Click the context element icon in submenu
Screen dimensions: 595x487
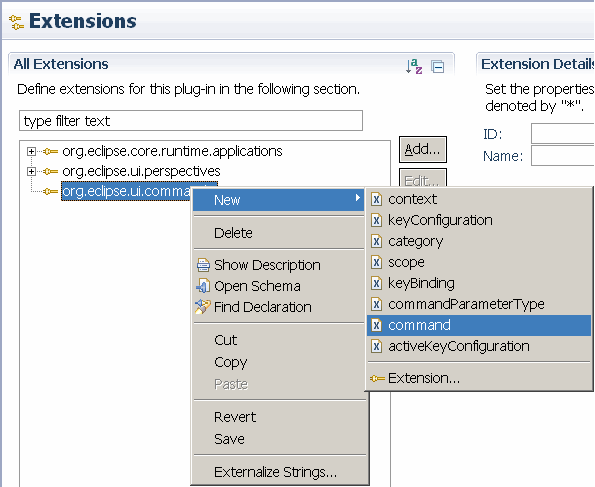coord(376,199)
